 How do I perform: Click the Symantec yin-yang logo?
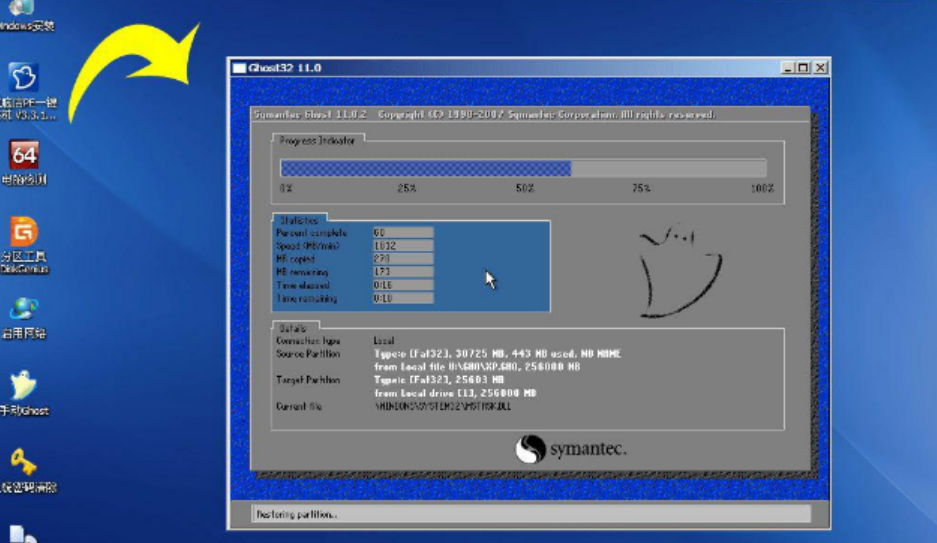point(530,449)
